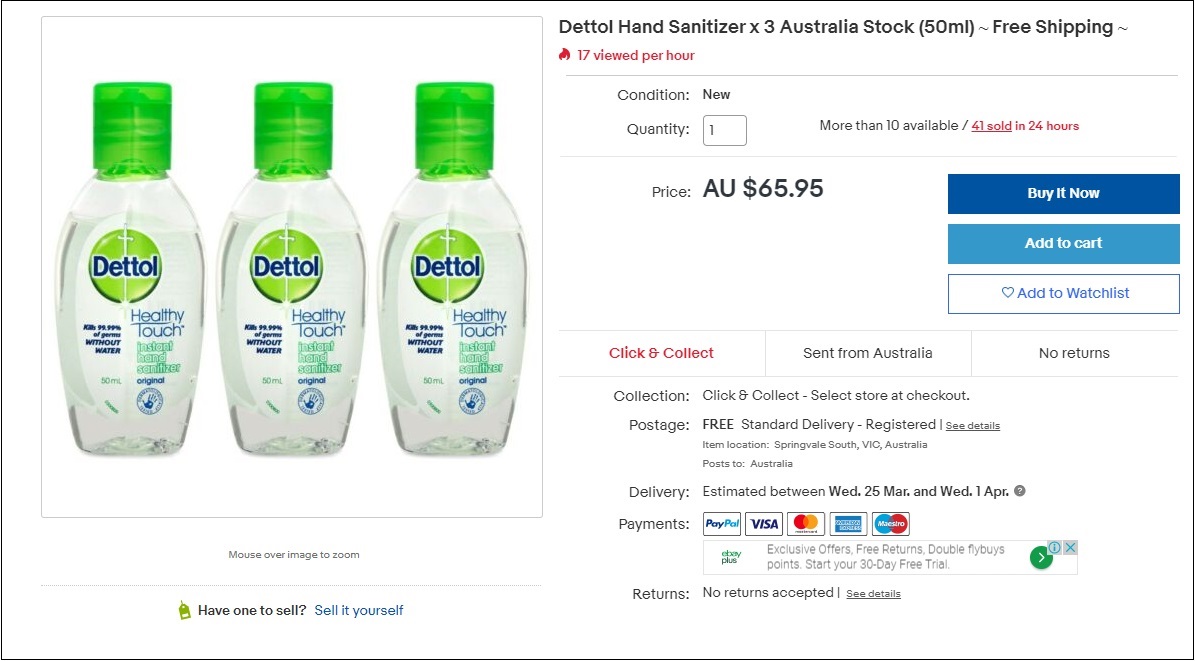Open the No returns tab
Viewport: 1195px width, 661px height.
pyautogui.click(x=1074, y=353)
